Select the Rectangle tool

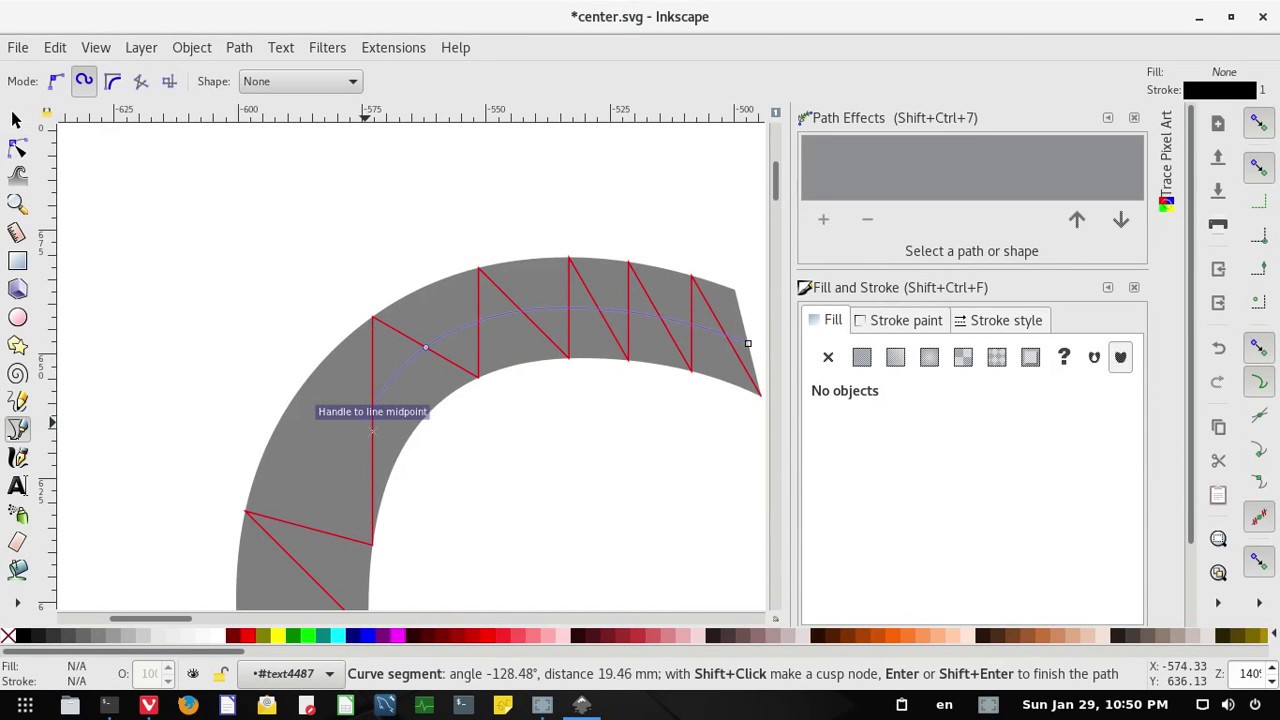coord(17,261)
